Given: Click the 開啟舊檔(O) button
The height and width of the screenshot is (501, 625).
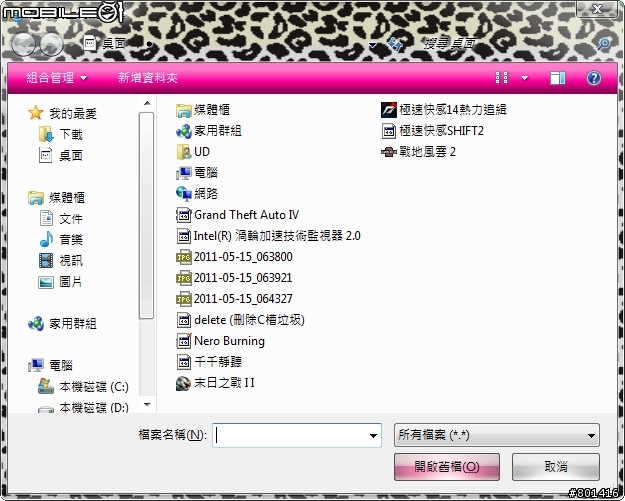Looking at the screenshot, I should point(447,466).
